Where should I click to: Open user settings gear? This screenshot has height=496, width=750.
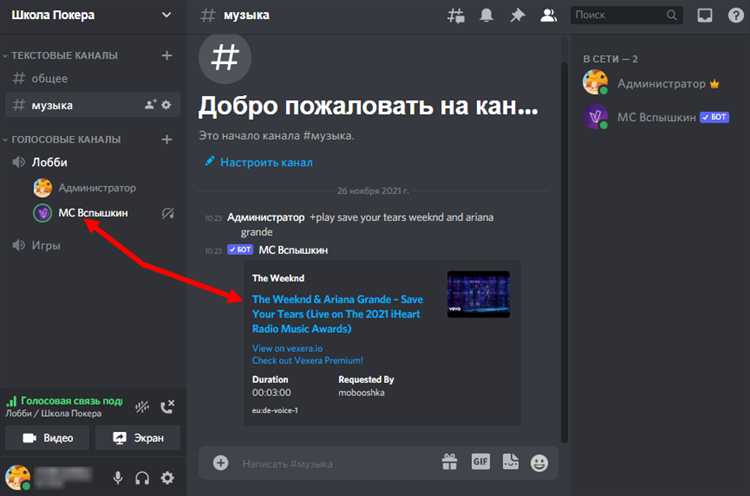click(167, 477)
